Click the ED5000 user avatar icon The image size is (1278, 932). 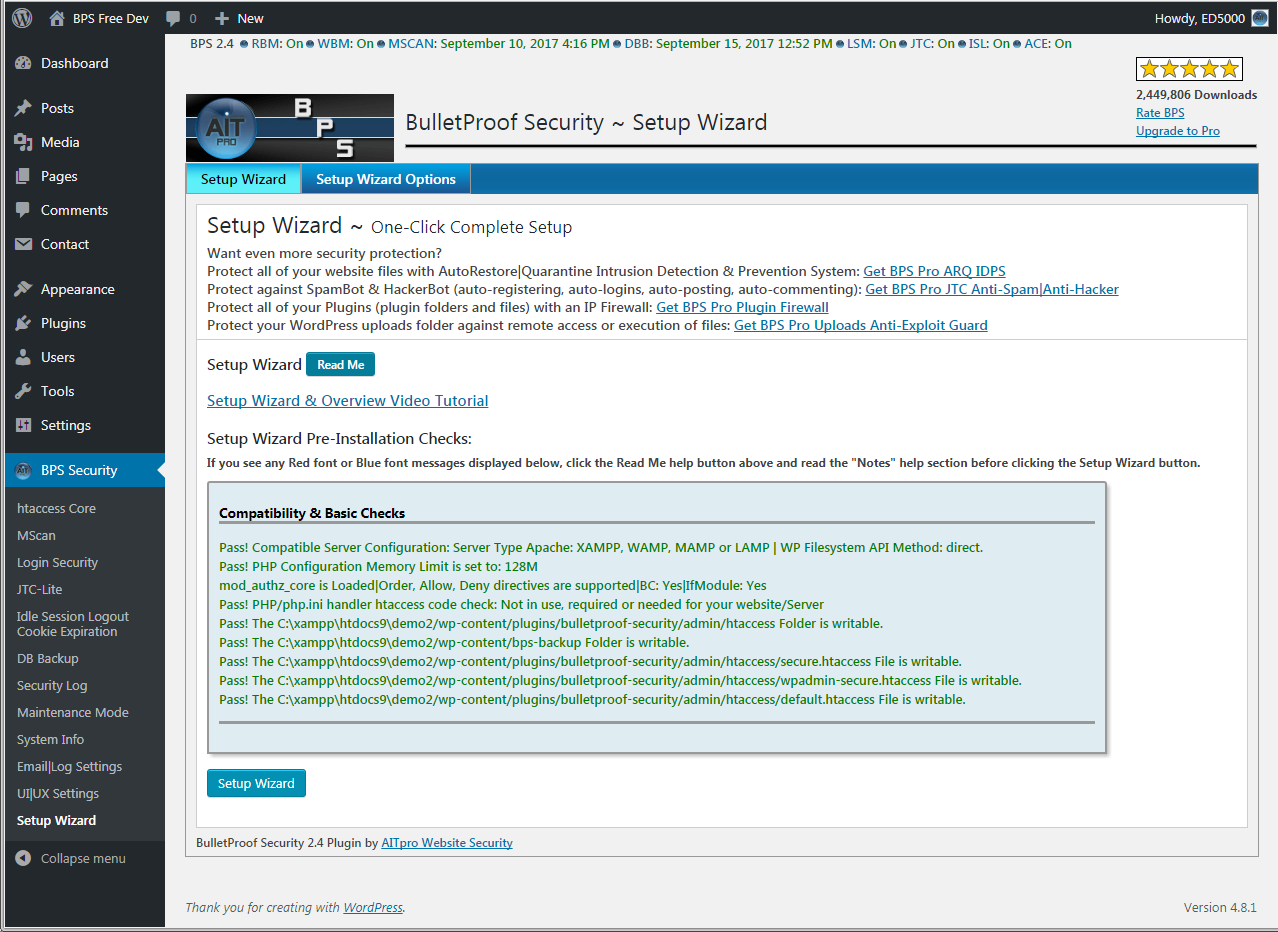1260,18
